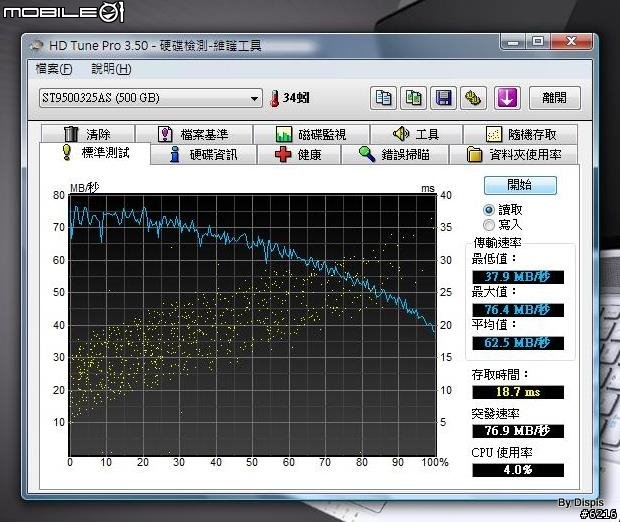Click the 76.4 MB/秒 maximum value
The height and width of the screenshot is (522, 620).
pyautogui.click(x=518, y=310)
